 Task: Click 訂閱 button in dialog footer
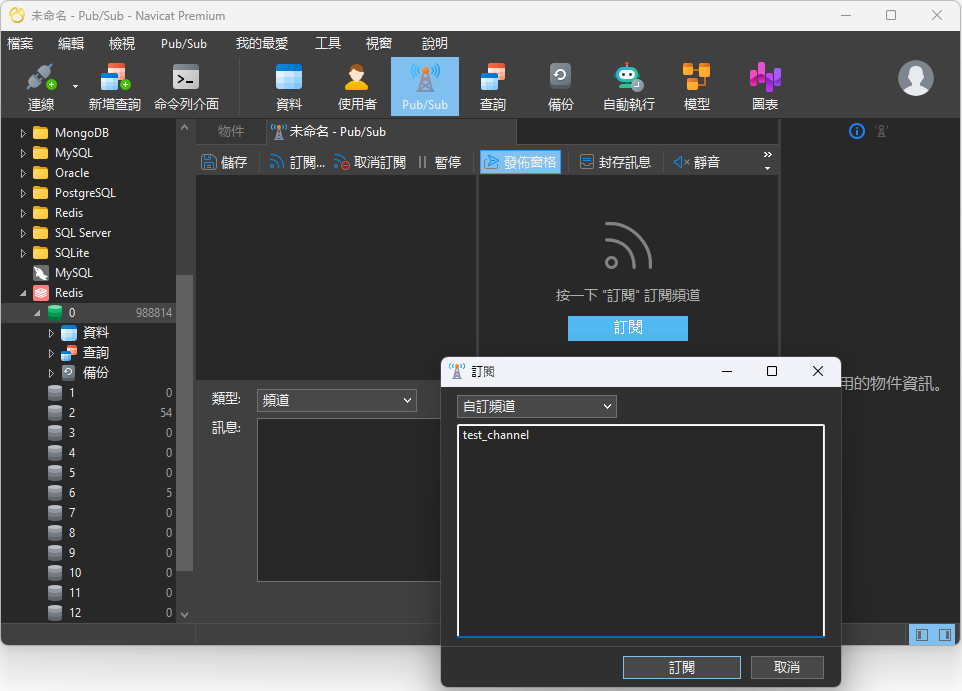click(x=681, y=667)
